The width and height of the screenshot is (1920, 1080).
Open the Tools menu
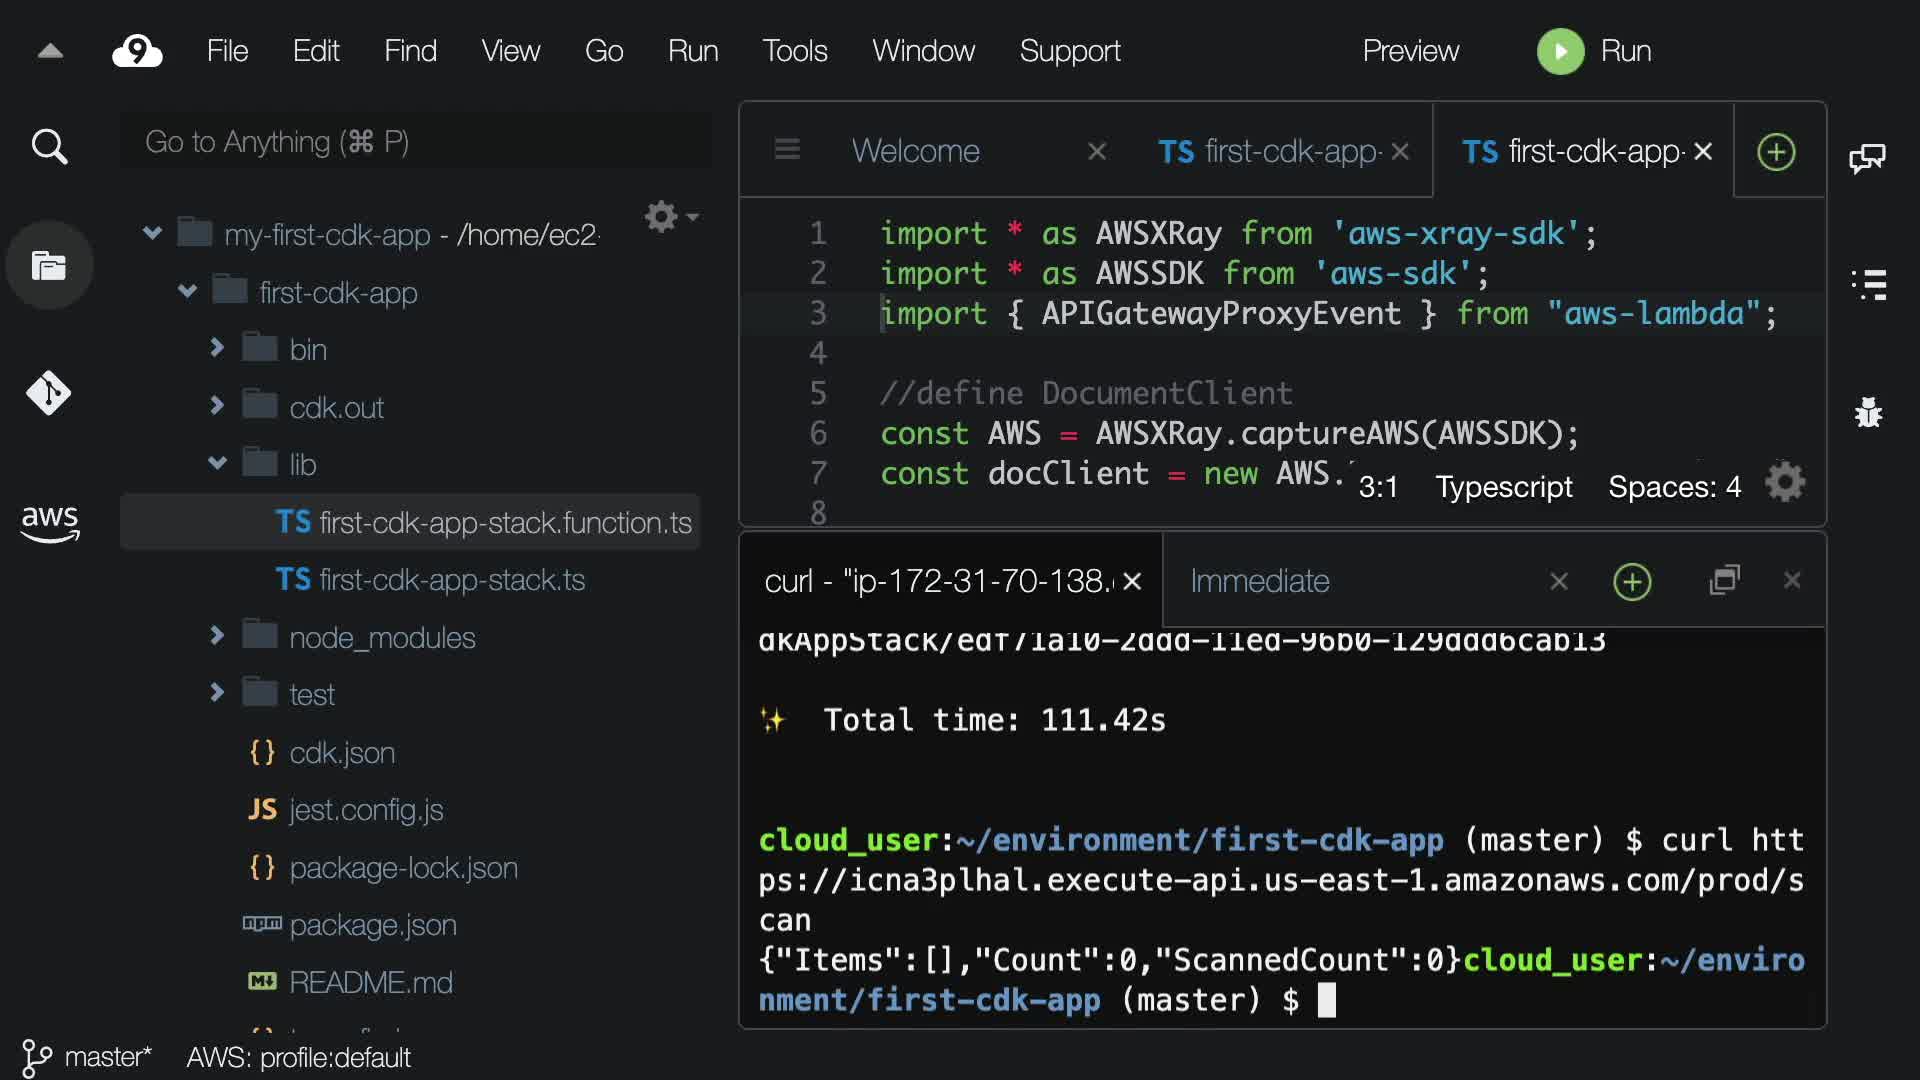click(x=794, y=51)
